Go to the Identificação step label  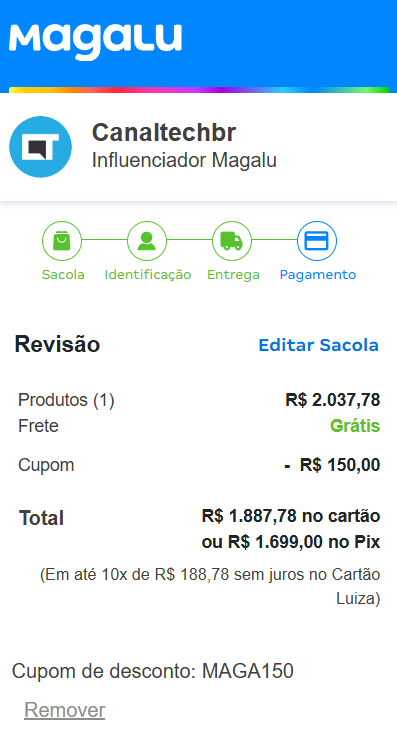point(148,275)
